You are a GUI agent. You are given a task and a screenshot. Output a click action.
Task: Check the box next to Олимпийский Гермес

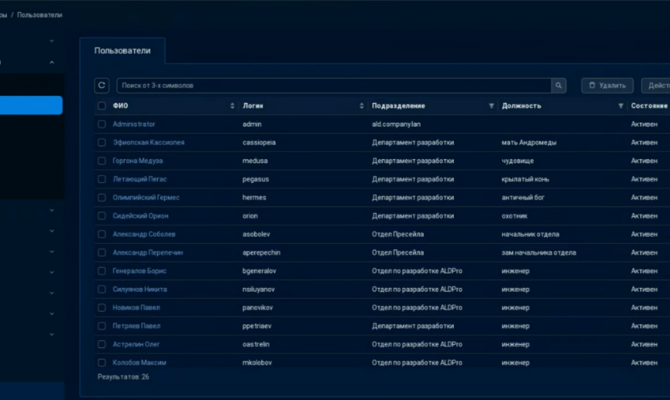pyautogui.click(x=102, y=197)
